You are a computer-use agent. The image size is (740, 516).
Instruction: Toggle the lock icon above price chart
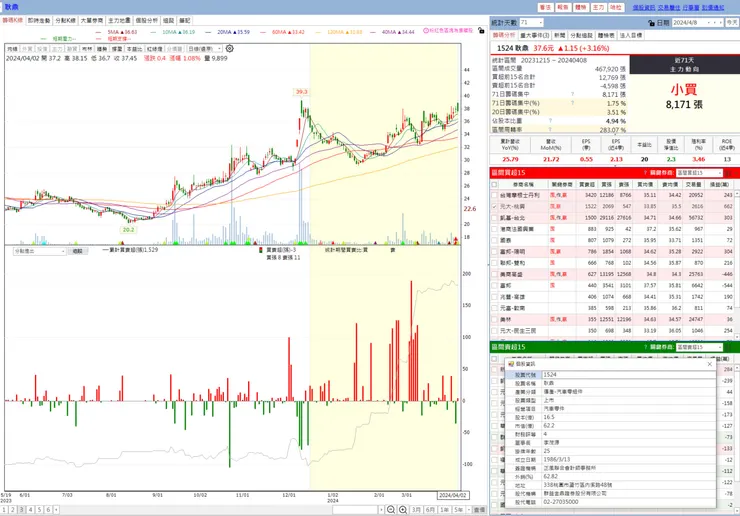tap(481, 31)
